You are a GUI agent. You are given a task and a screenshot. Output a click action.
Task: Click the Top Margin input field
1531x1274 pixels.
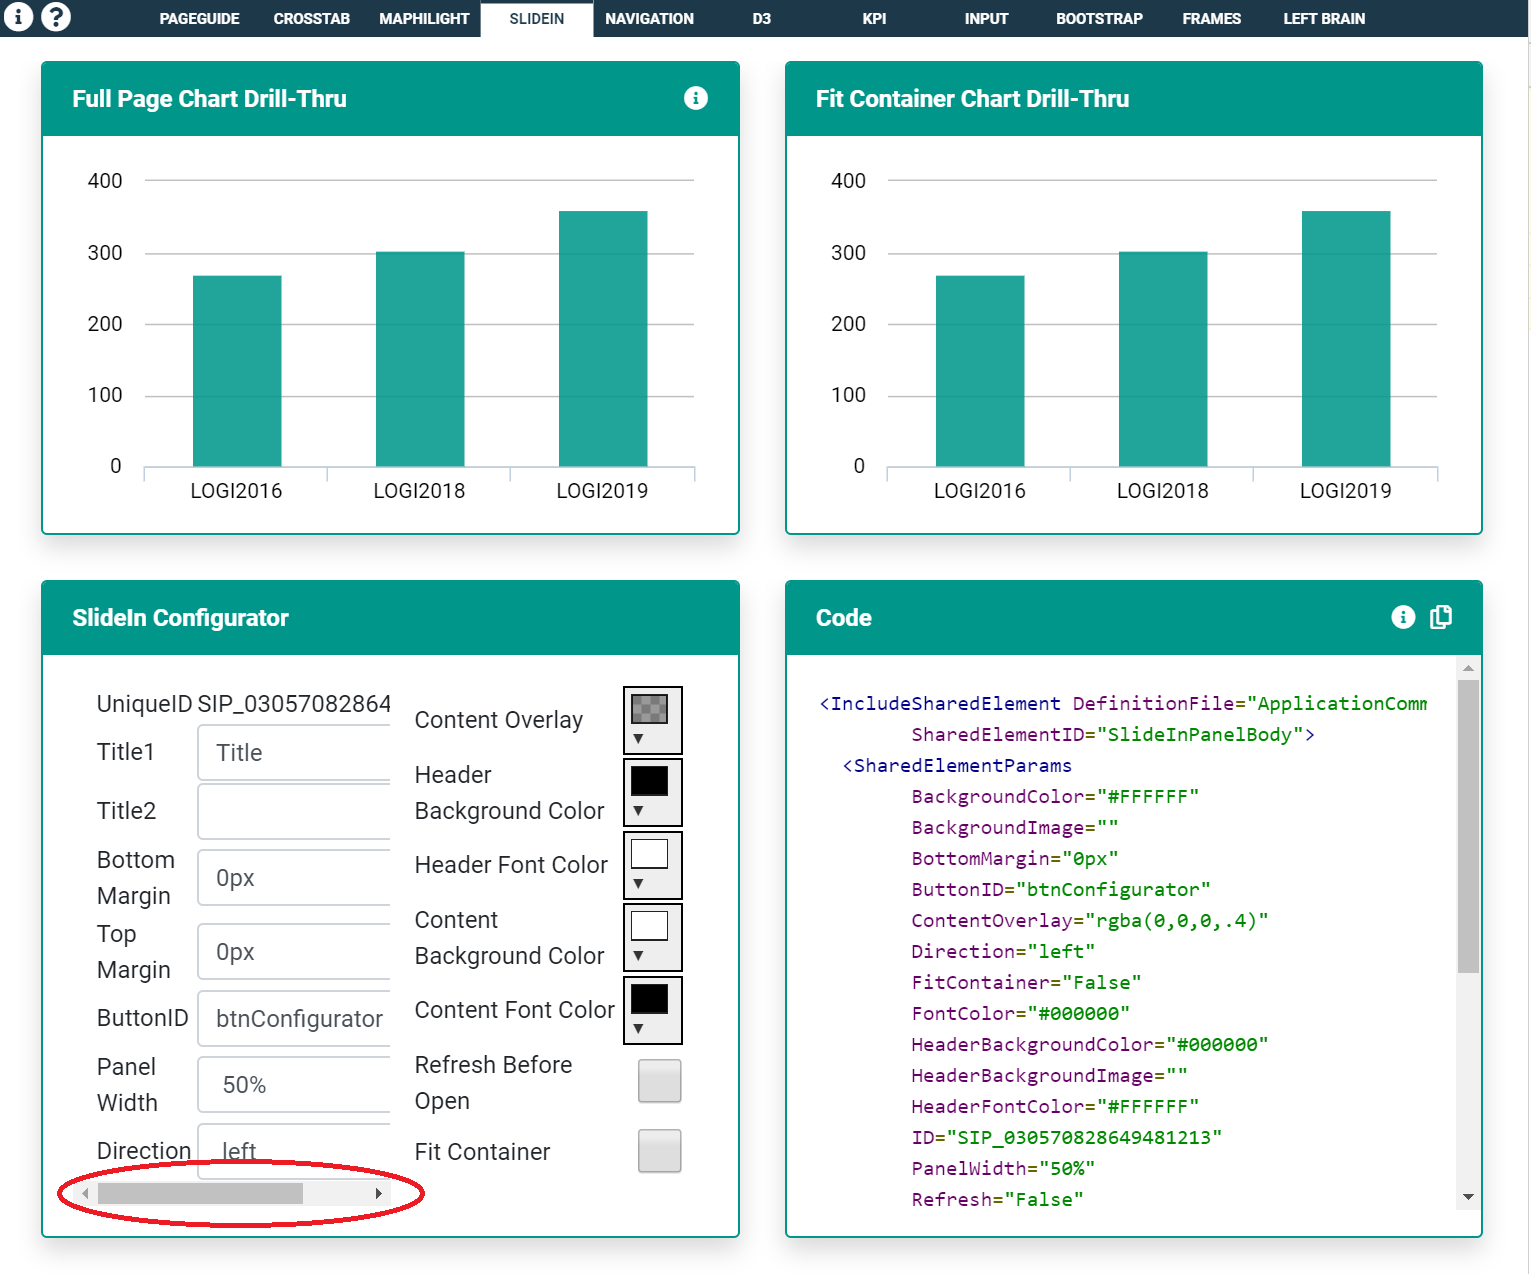pyautogui.click(x=294, y=952)
